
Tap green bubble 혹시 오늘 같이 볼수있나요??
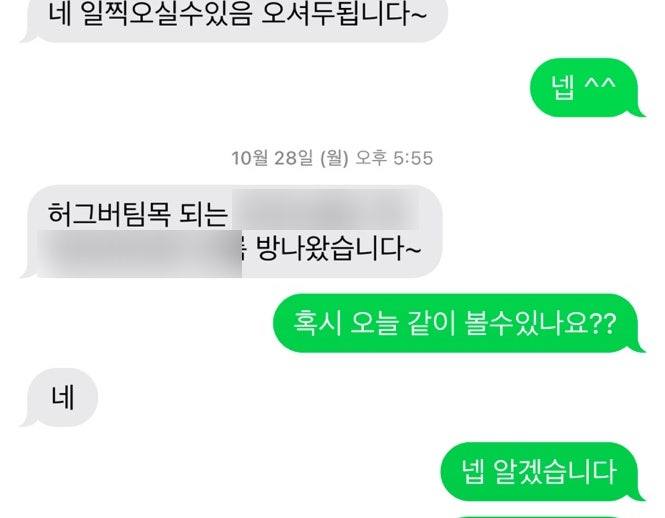pyautogui.click(x=459, y=323)
